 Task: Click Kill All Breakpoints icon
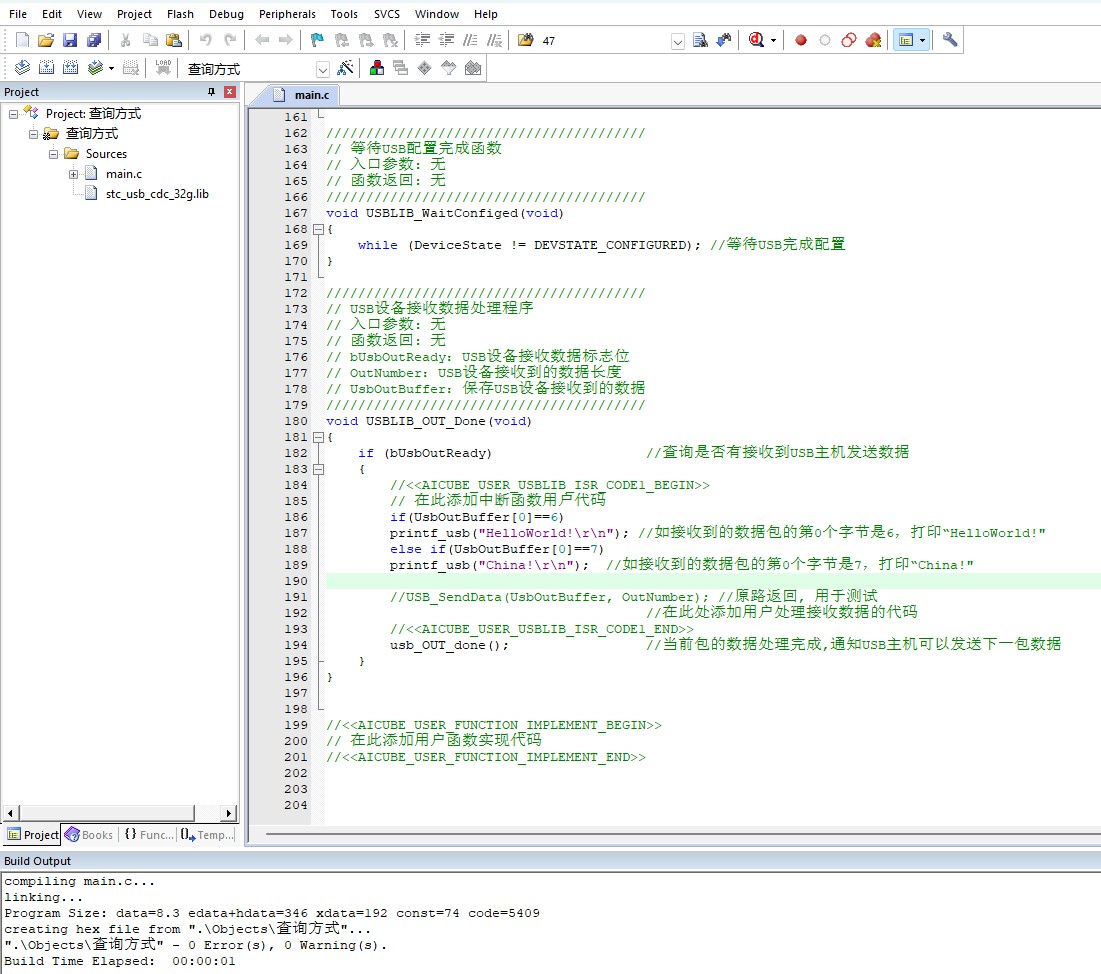873,40
